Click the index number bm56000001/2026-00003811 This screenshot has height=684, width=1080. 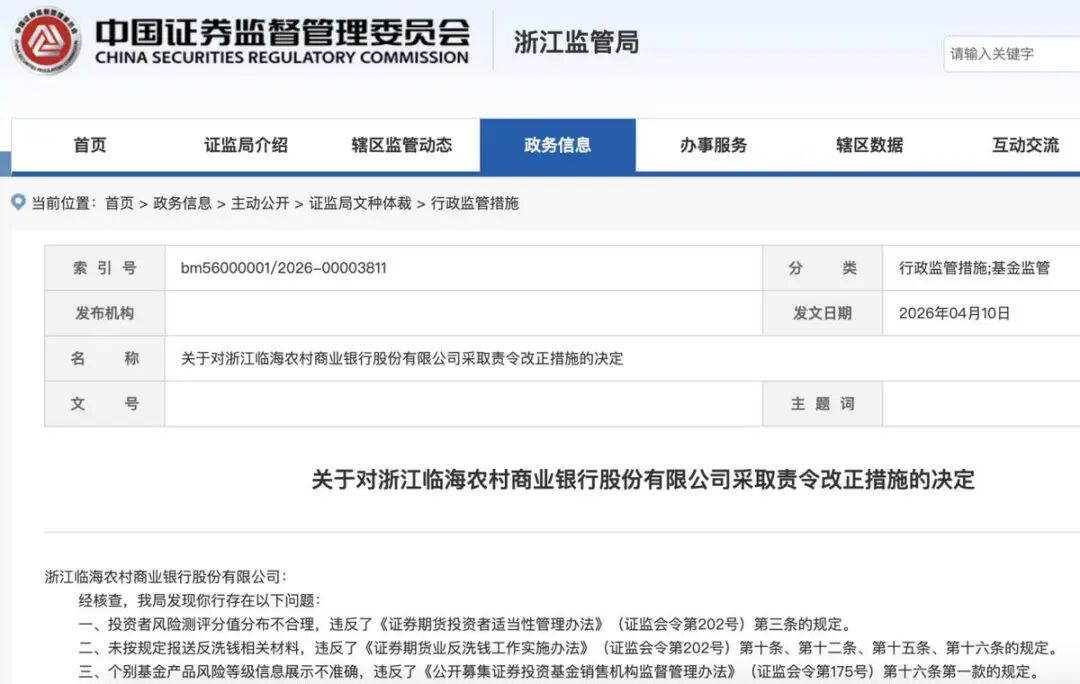[x=283, y=266]
